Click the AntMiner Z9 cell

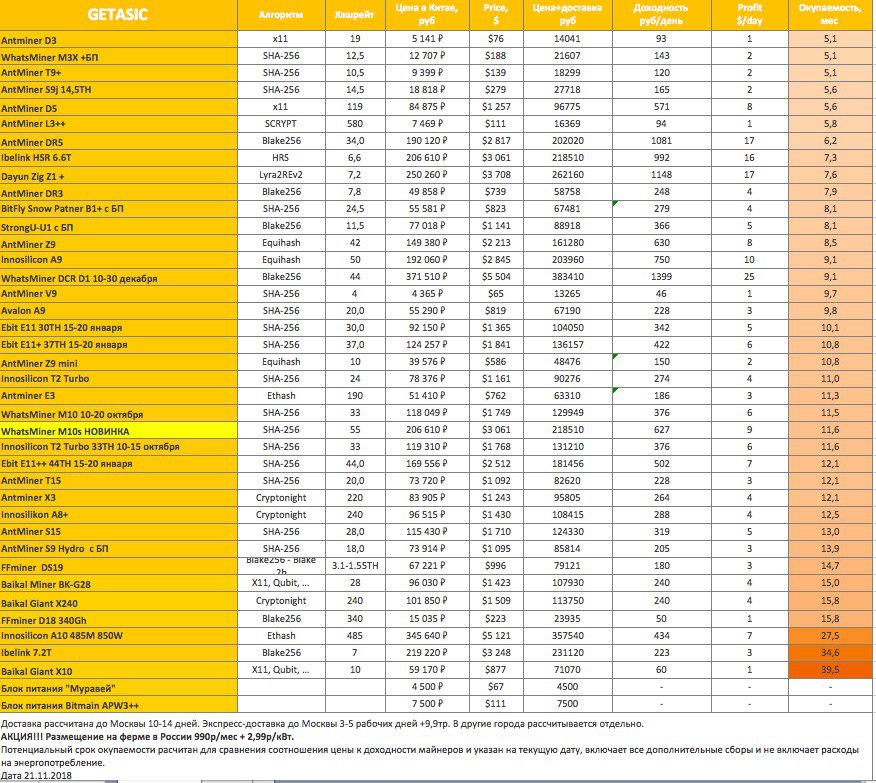tap(118, 244)
